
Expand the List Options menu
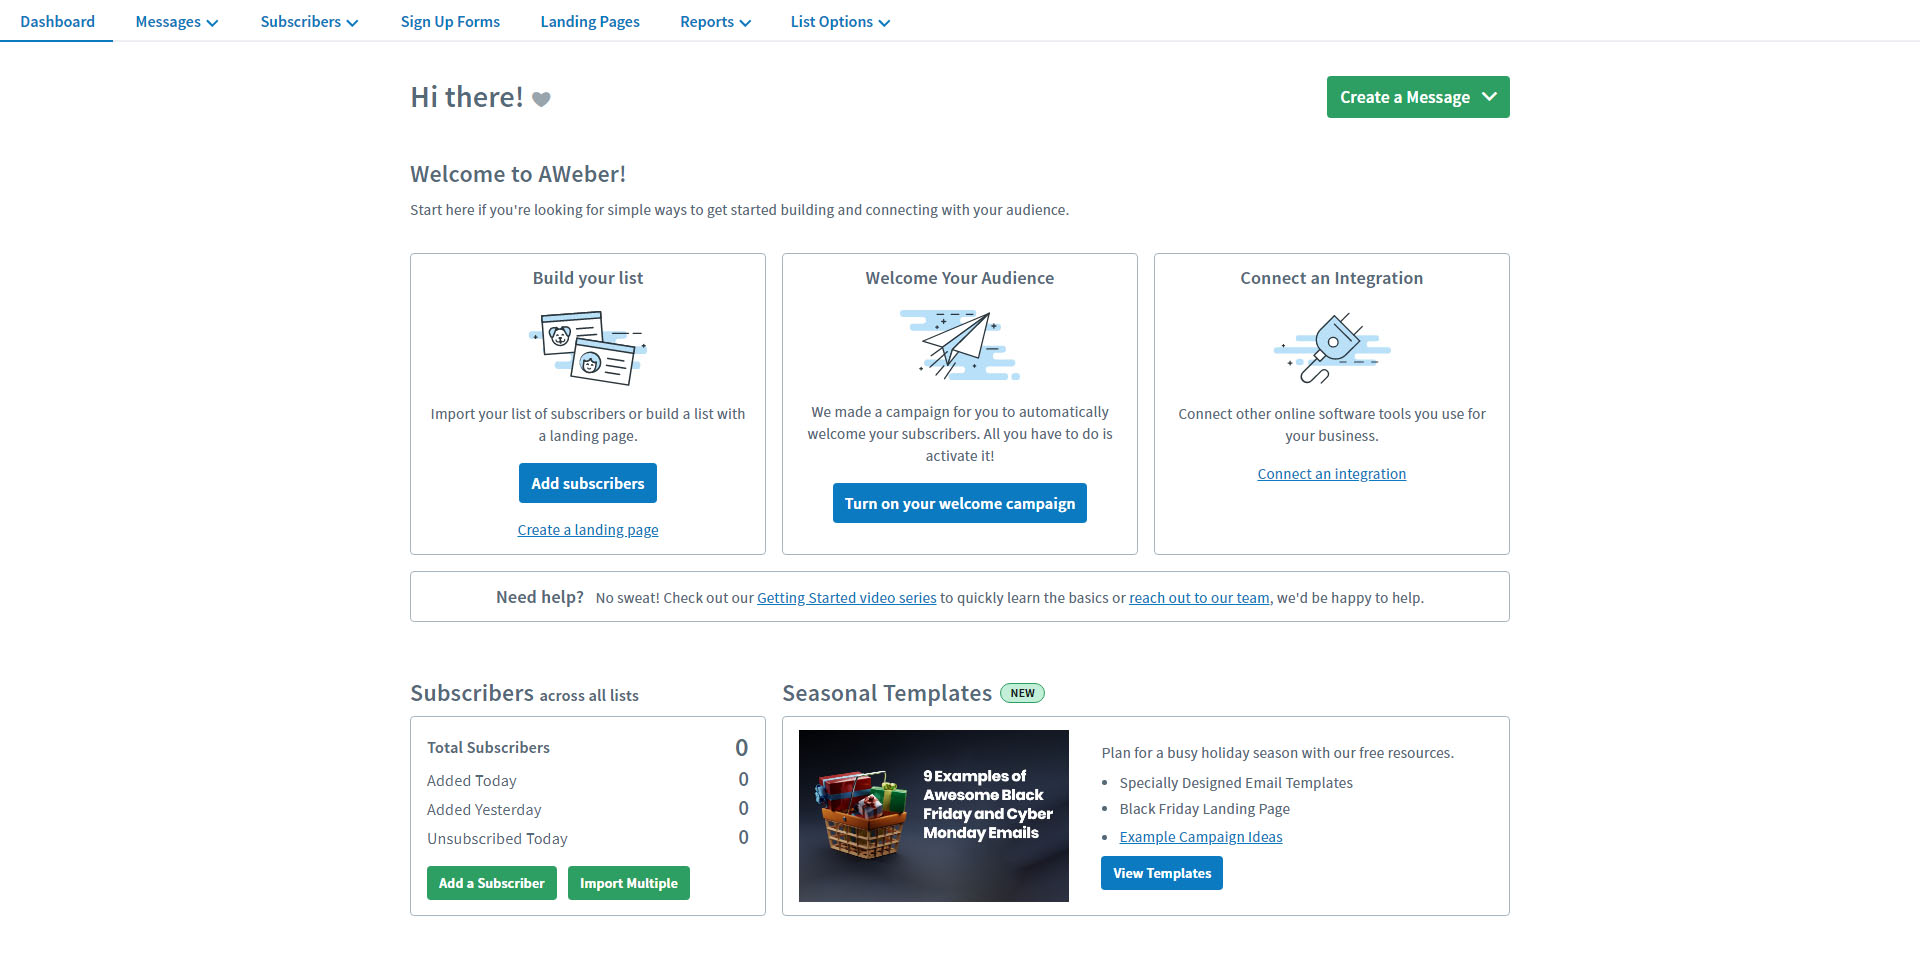click(840, 22)
